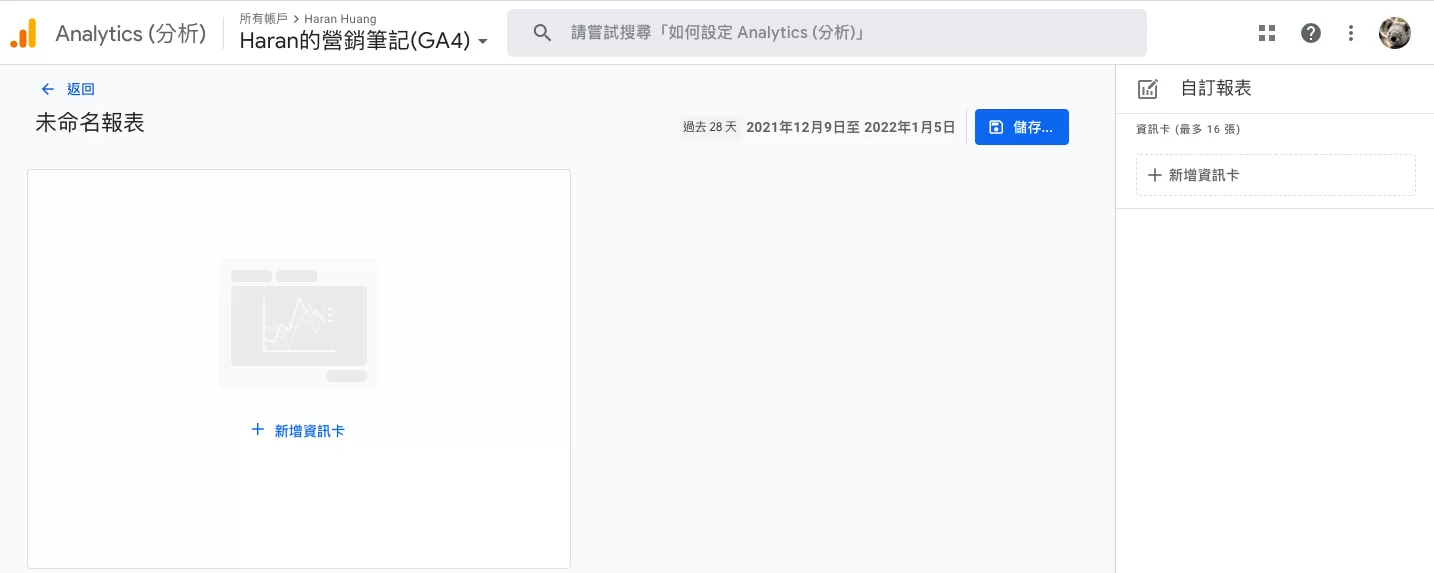This screenshot has width=1434, height=573.
Task: Click the plus icon in the sidebar 新增資訊卡
Action: [1155, 175]
